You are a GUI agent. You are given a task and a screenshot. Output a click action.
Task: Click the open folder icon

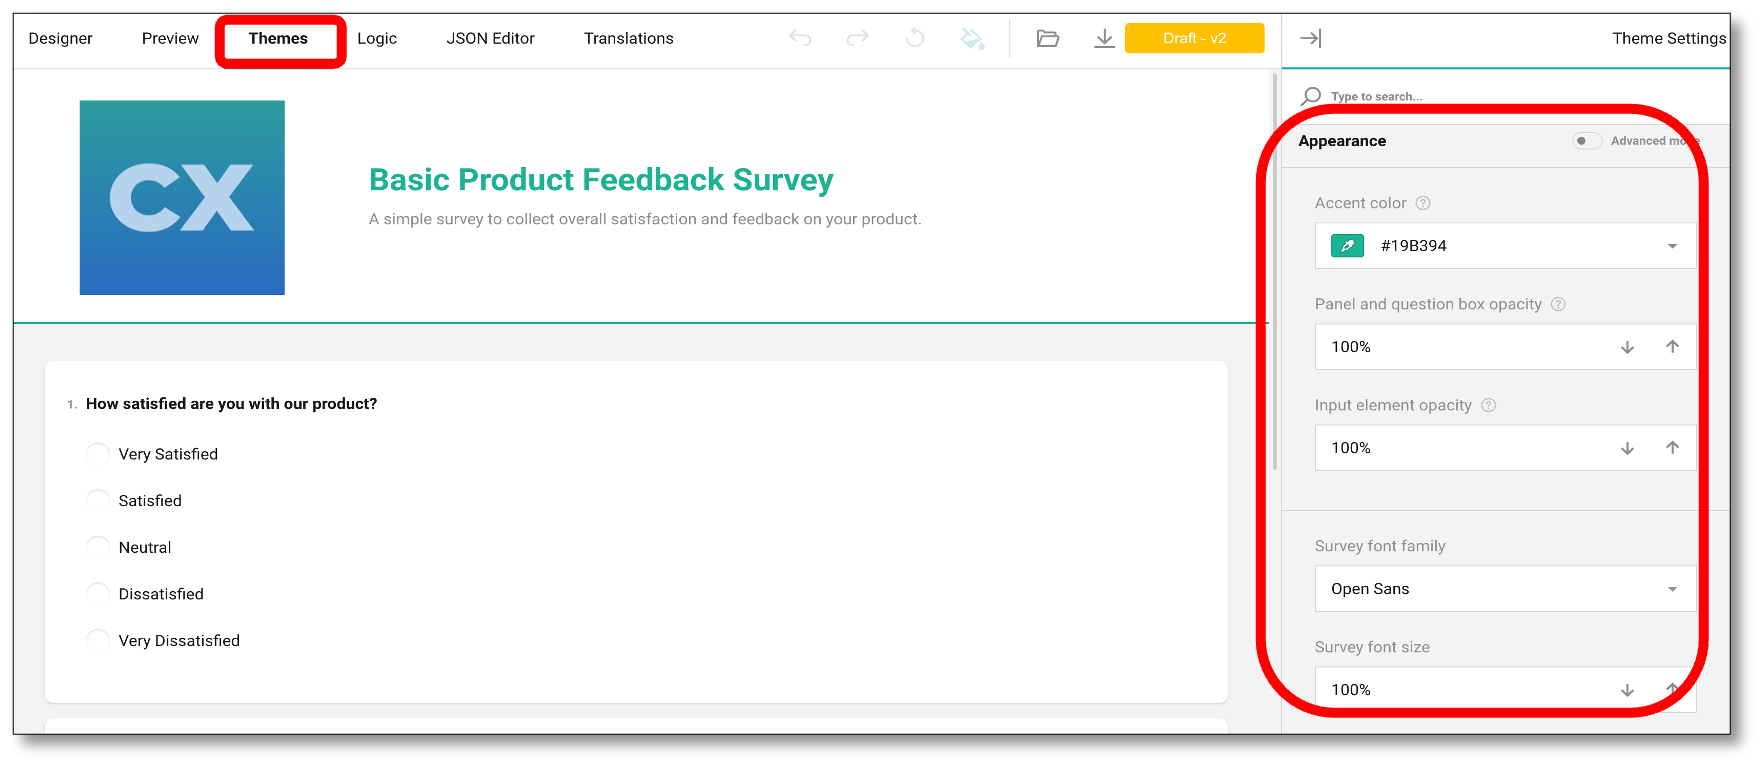click(1047, 38)
